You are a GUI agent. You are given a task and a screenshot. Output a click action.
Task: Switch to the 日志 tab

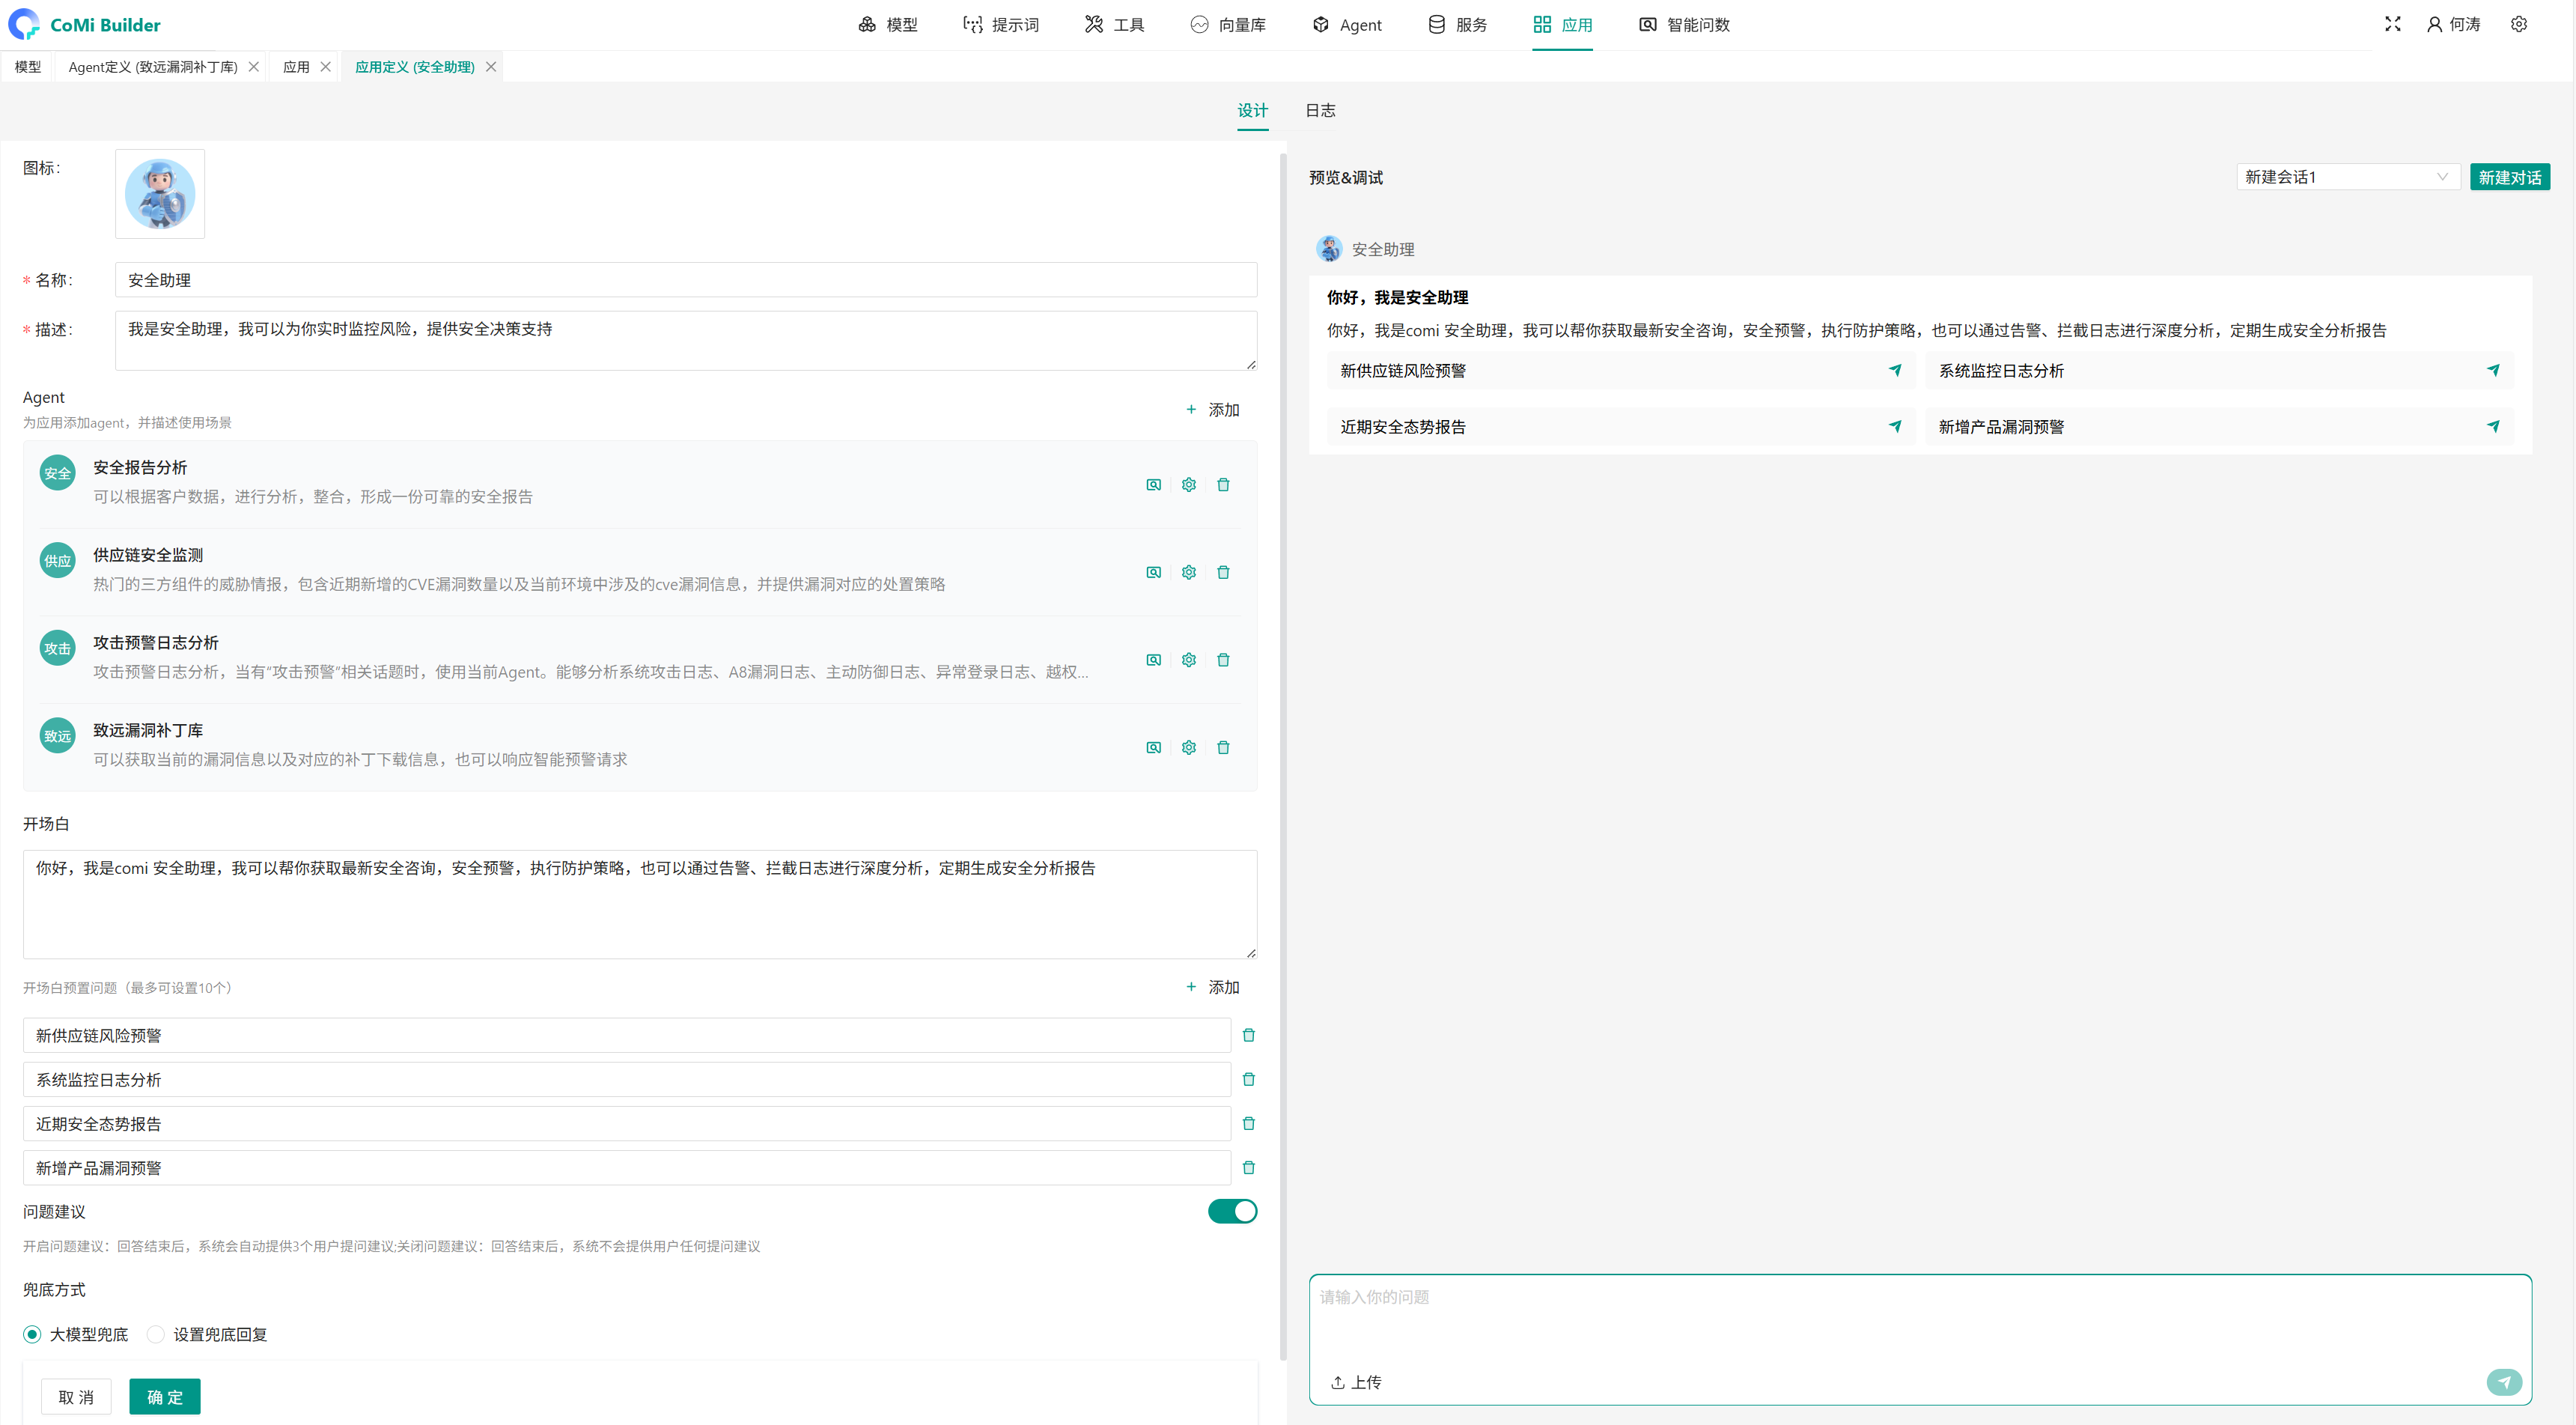tap(1320, 111)
